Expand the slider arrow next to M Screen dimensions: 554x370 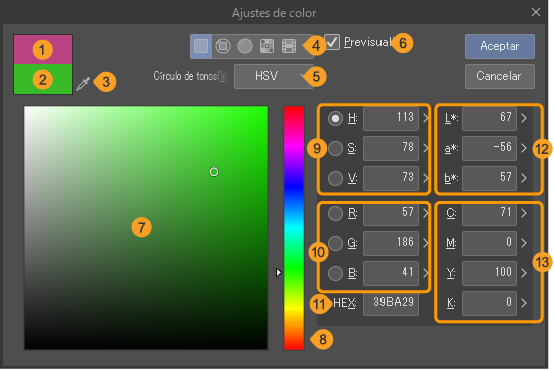pos(524,243)
